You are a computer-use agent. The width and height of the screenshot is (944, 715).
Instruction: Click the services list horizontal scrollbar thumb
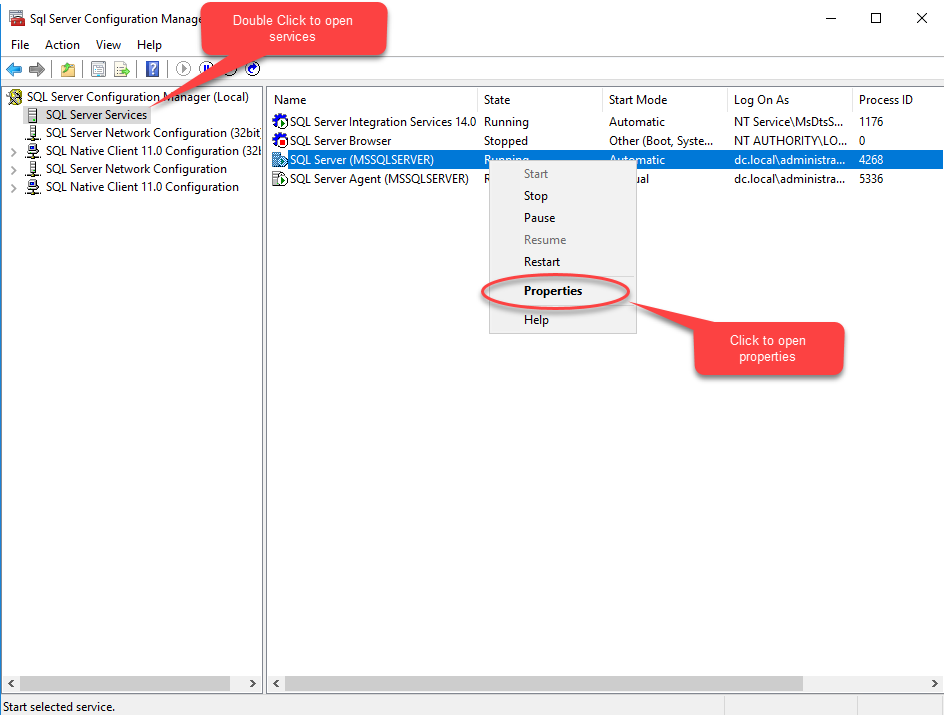tap(544, 684)
